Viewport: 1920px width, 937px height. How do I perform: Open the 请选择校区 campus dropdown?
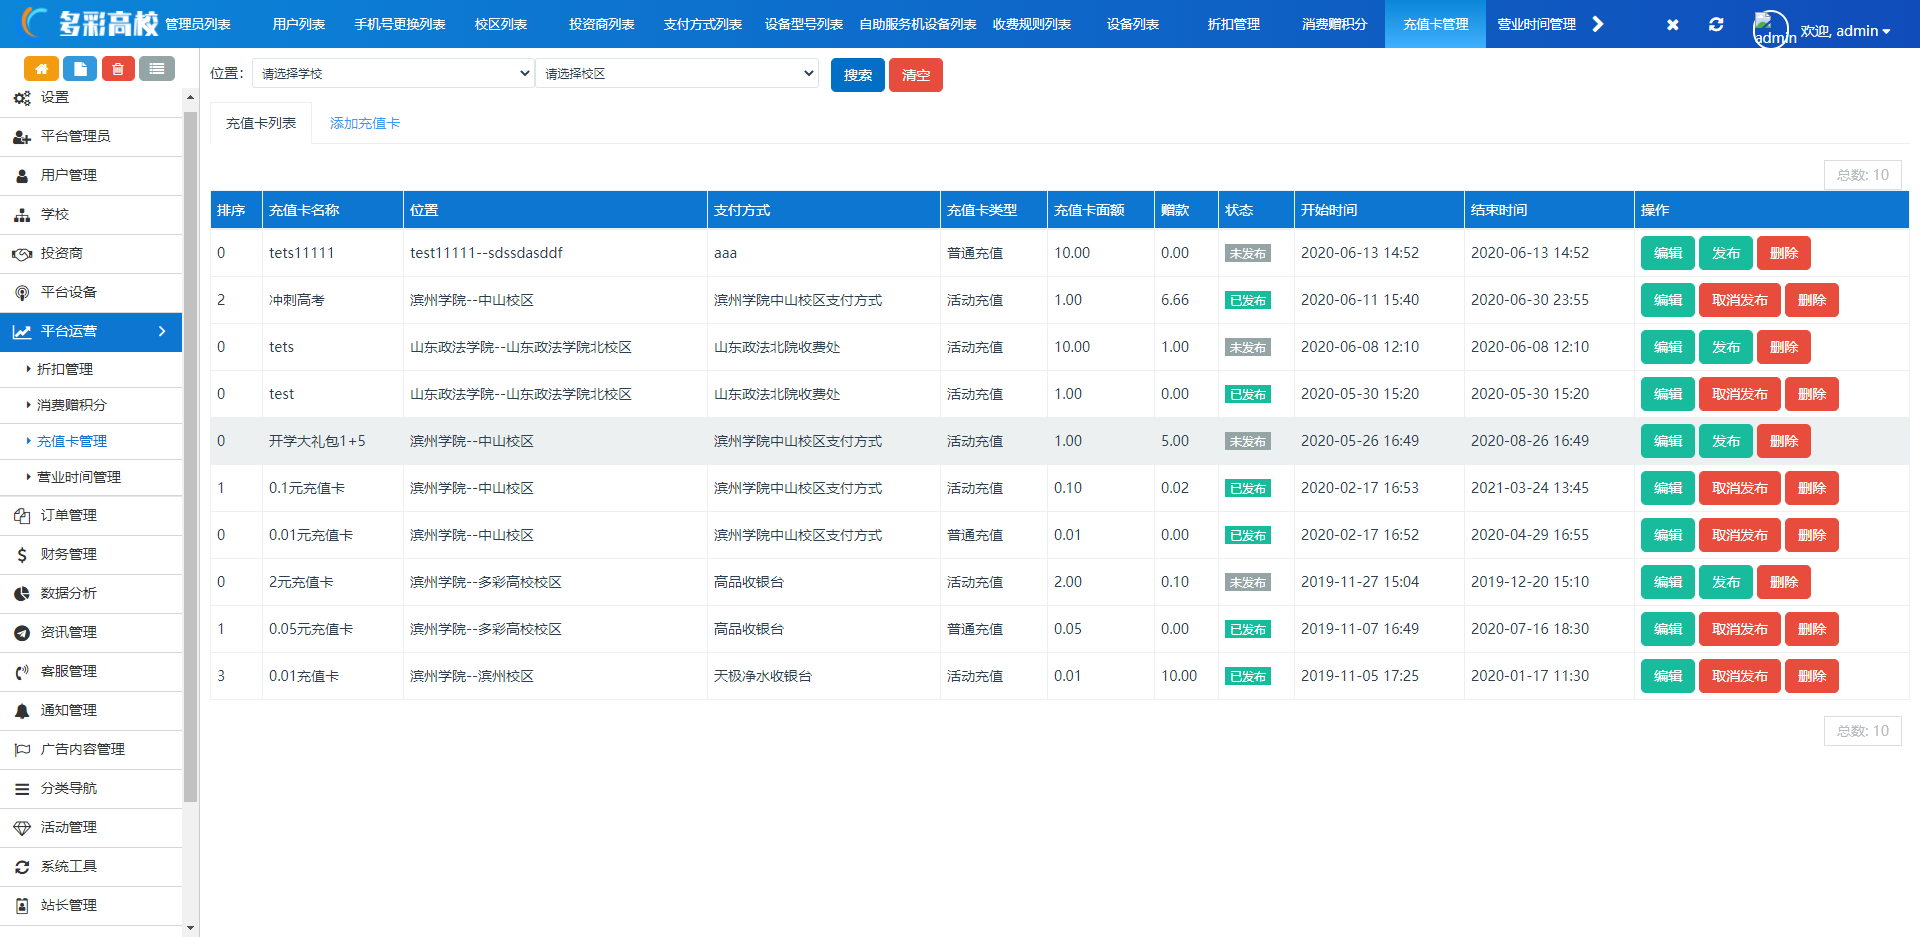(x=677, y=73)
